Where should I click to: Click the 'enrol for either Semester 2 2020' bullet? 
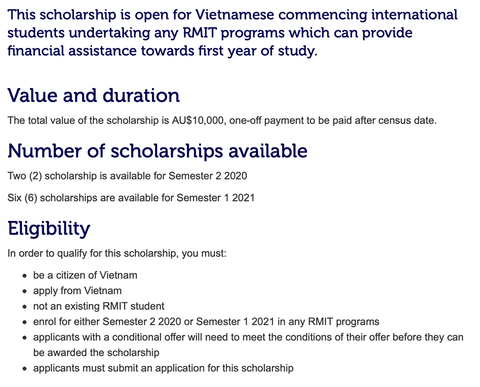coord(206,322)
